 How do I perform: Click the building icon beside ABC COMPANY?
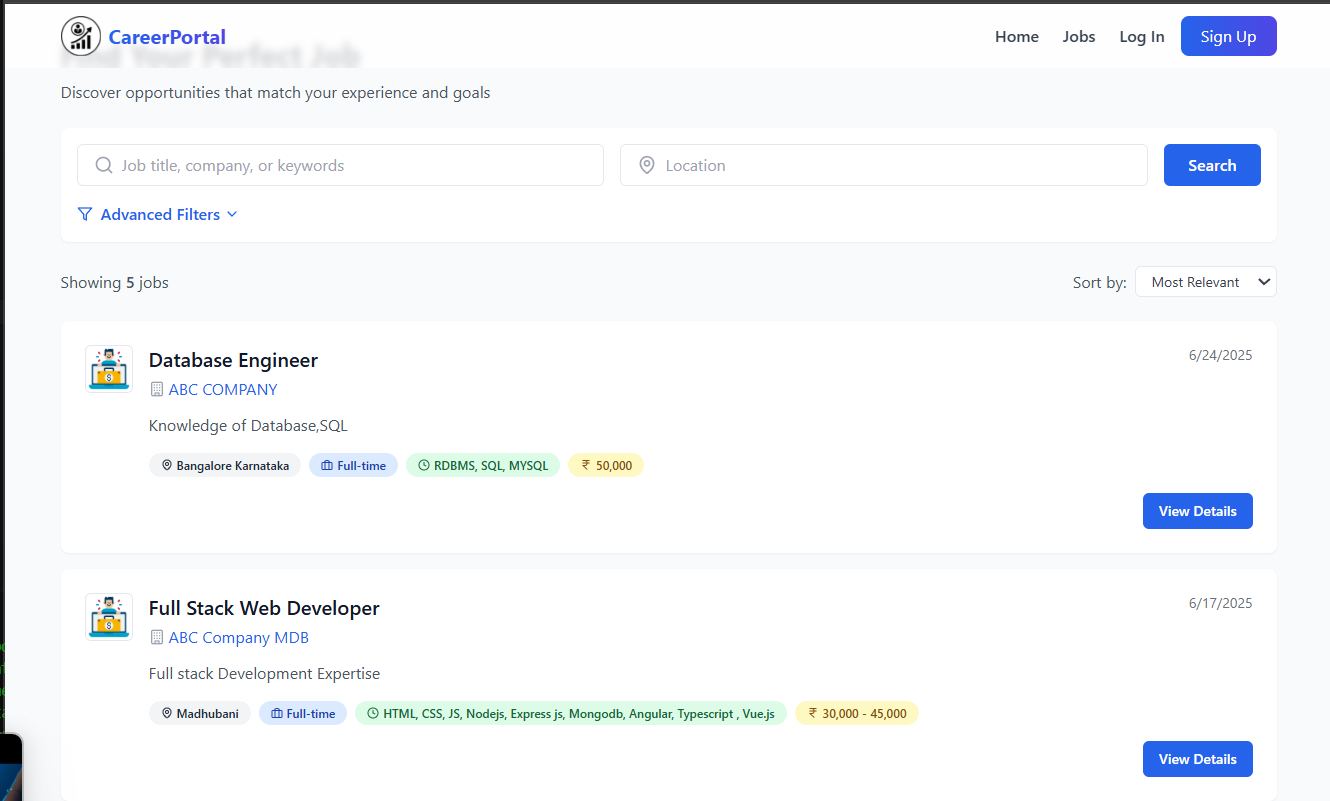(156, 389)
